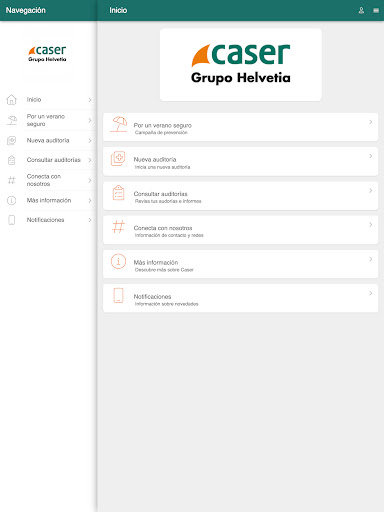Open the Notificaciones card title

tap(152, 296)
